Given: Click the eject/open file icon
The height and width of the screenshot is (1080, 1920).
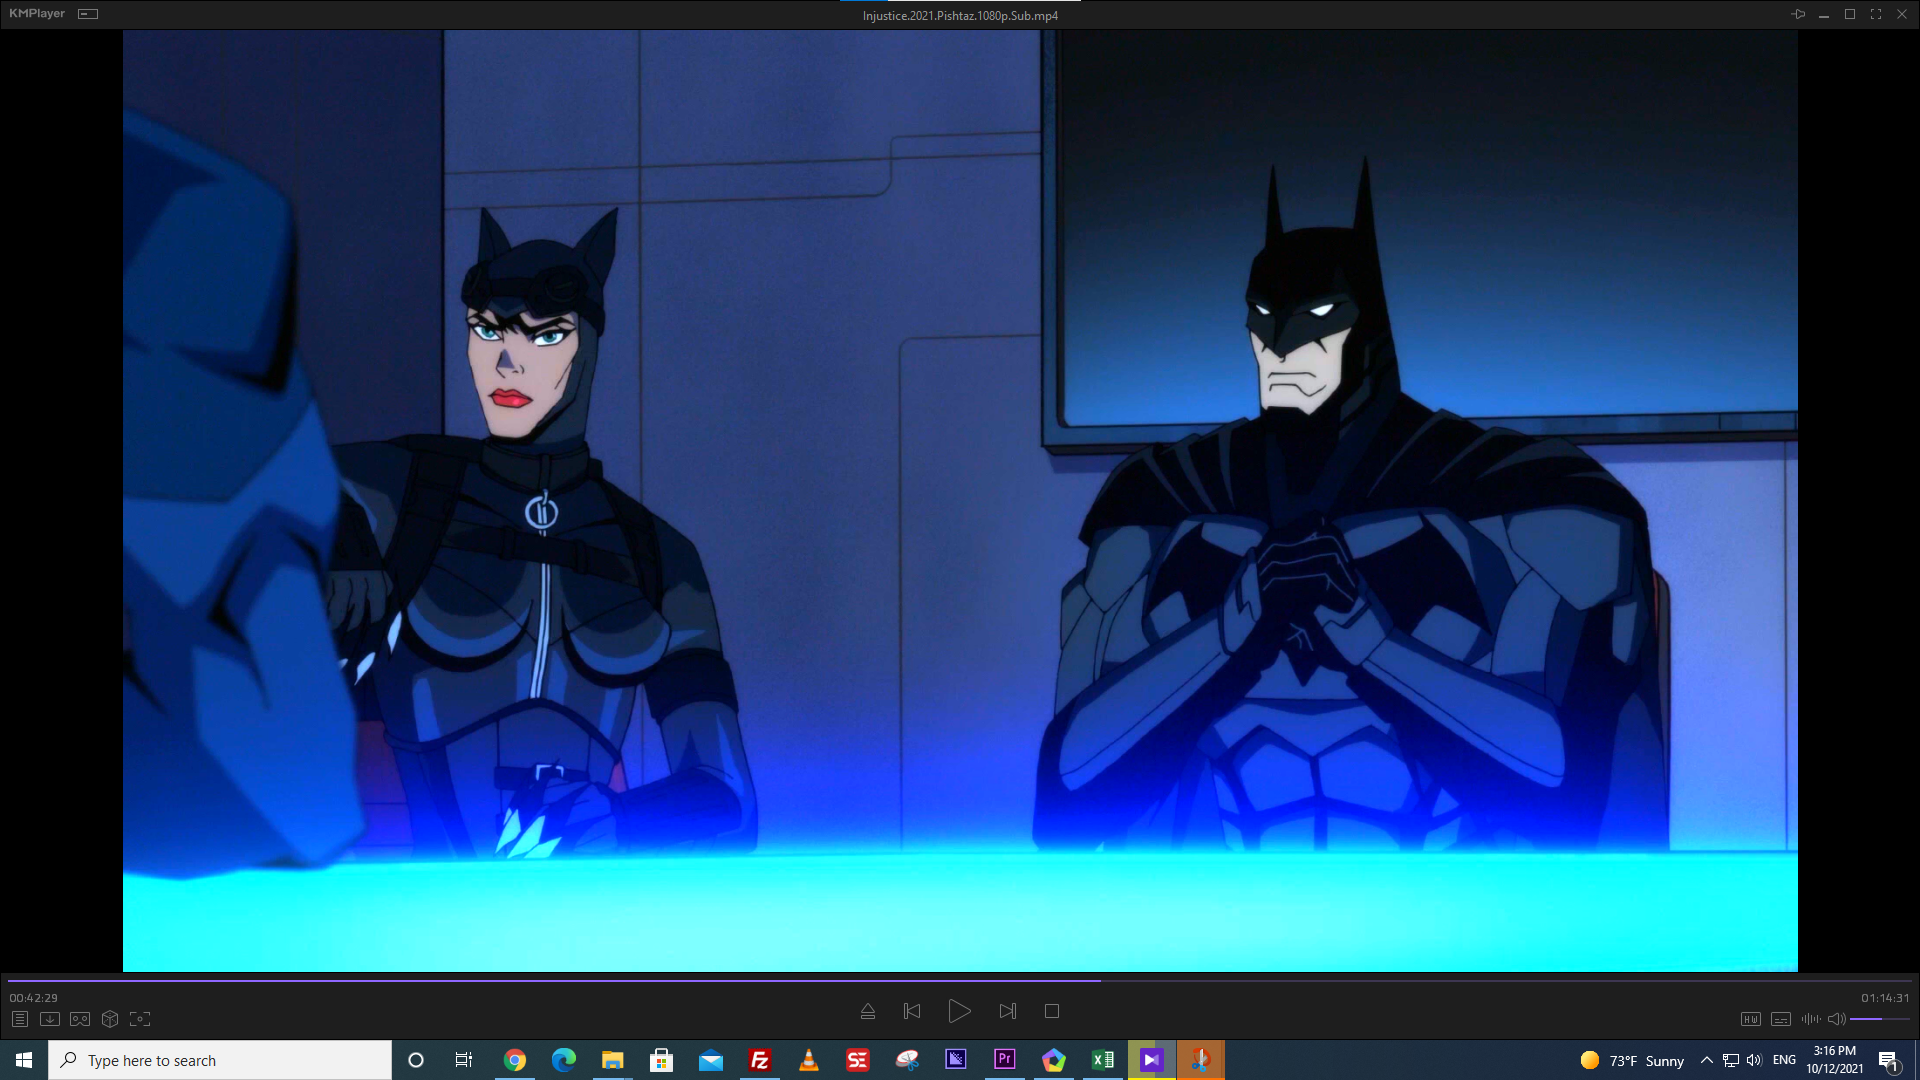Looking at the screenshot, I should point(868,1011).
